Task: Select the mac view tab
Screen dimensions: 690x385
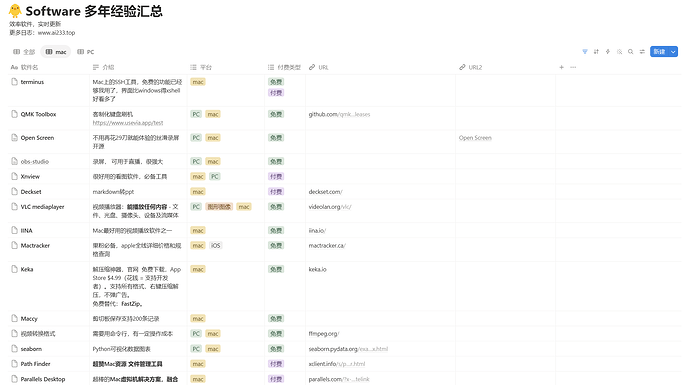Action: 56,52
